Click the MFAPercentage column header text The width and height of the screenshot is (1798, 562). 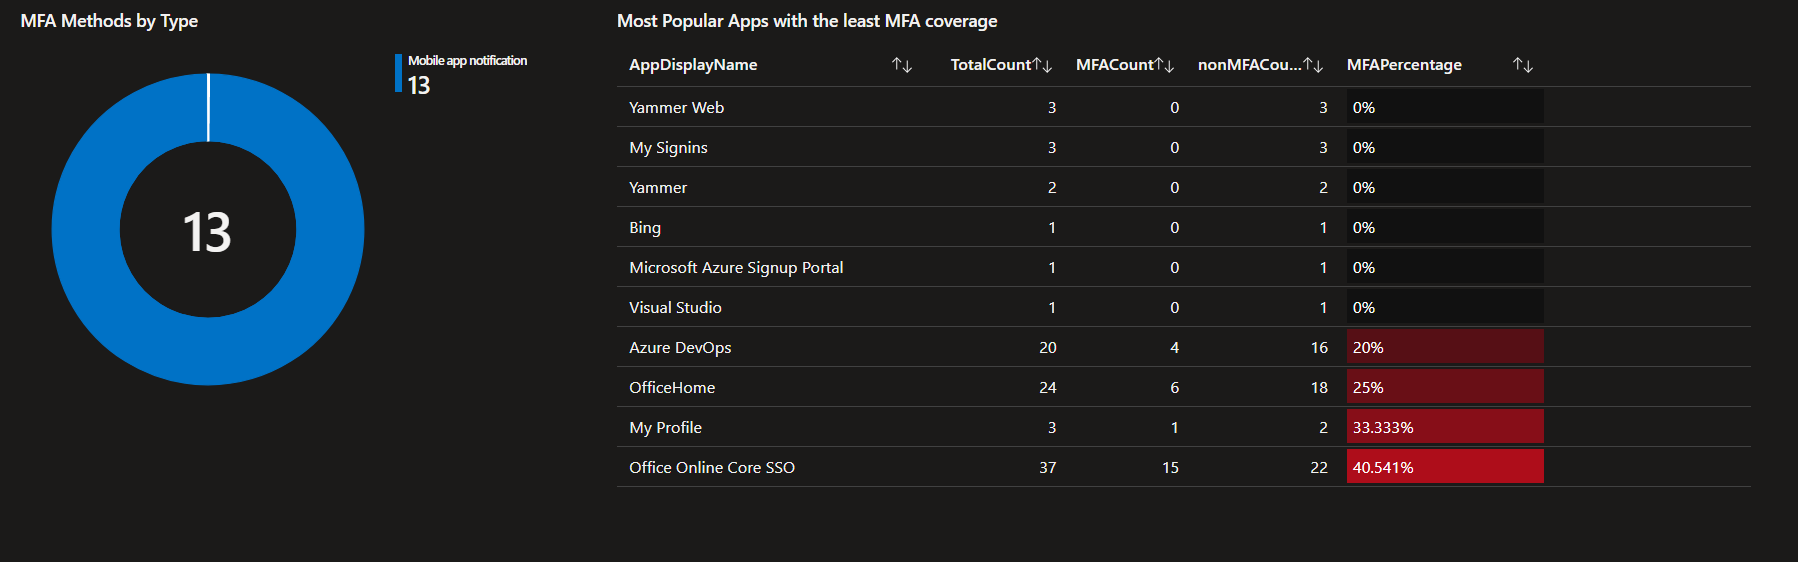(x=1404, y=65)
